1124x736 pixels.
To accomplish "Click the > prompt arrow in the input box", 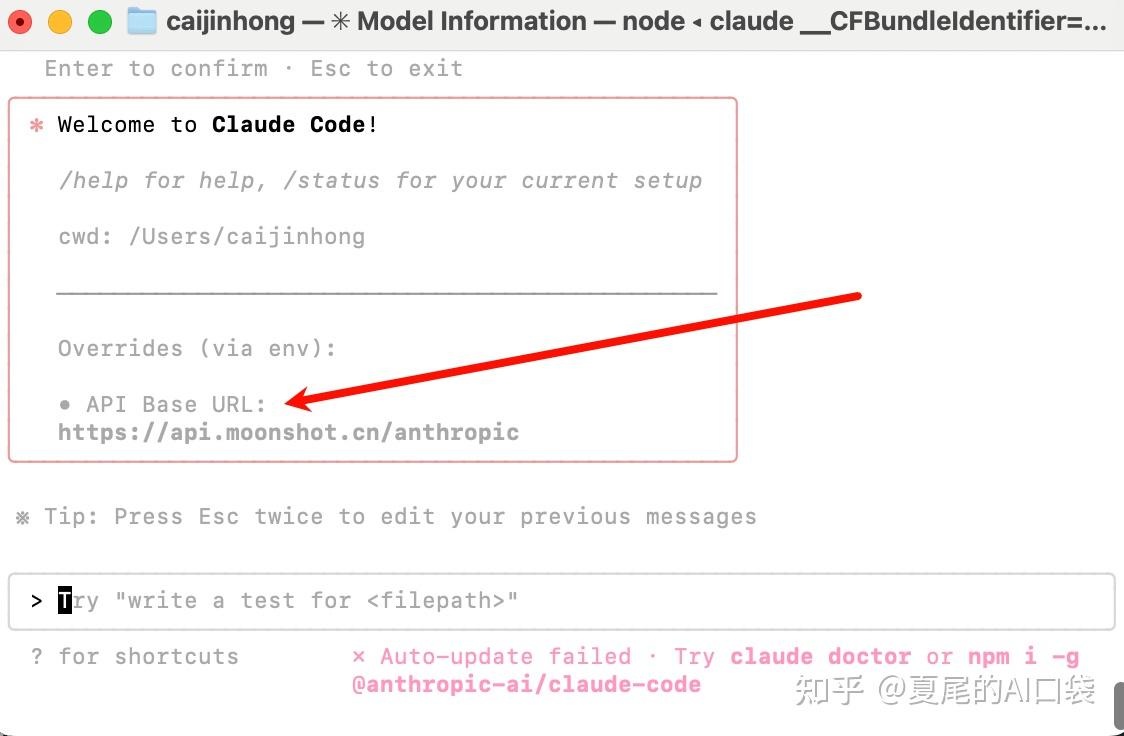I will [37, 600].
